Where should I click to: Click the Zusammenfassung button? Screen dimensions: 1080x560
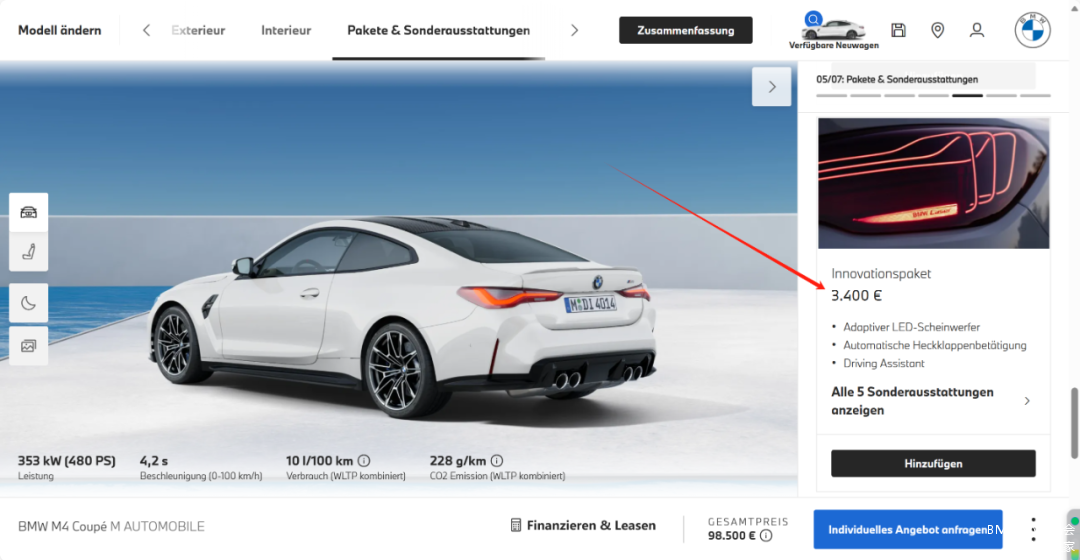coord(685,30)
